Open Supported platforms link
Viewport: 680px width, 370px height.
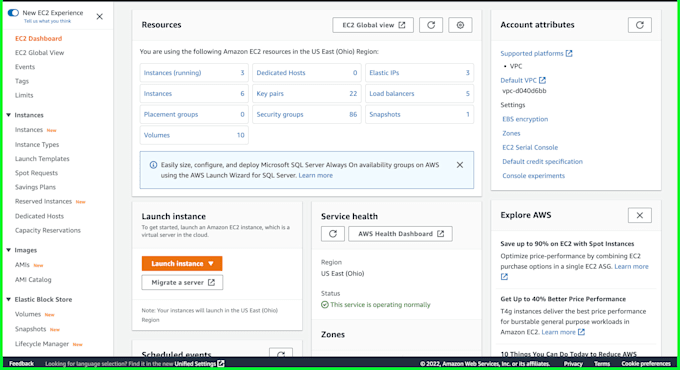pos(536,53)
